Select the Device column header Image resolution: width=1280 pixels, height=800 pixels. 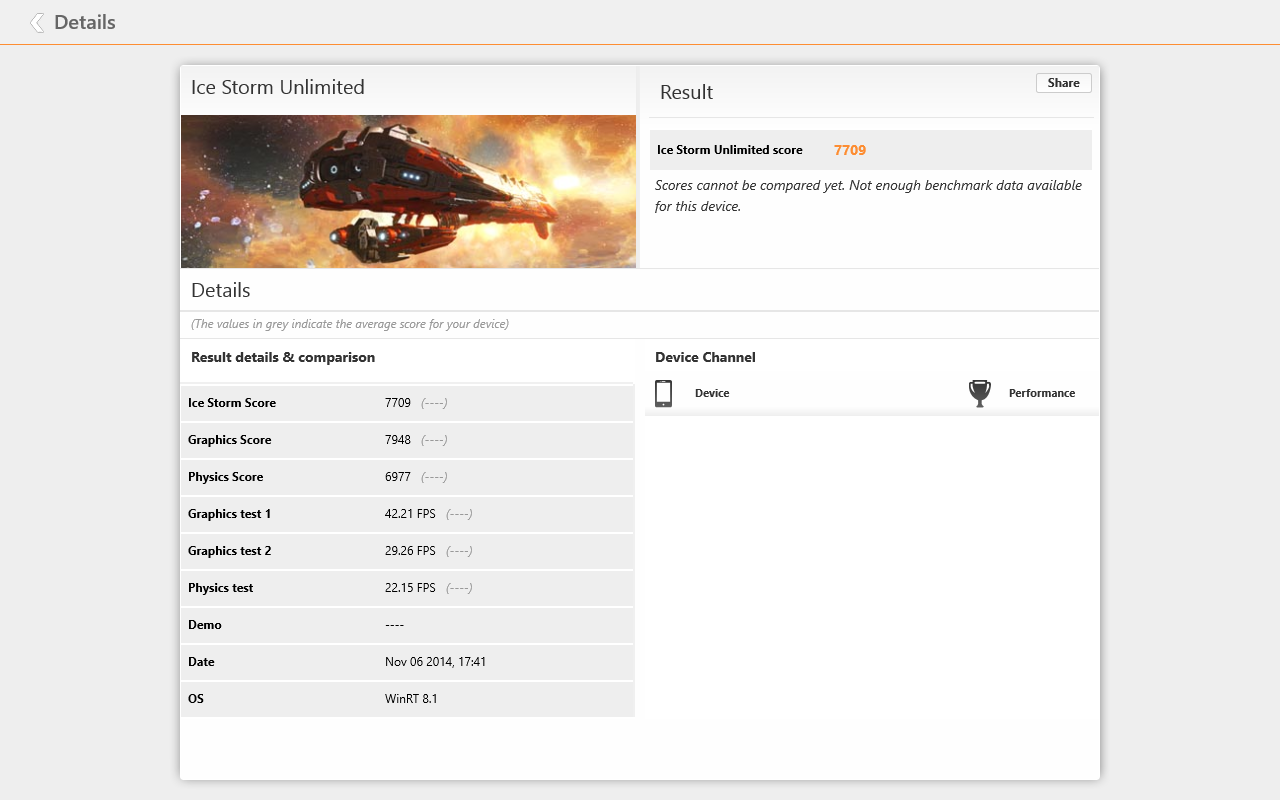(712, 393)
